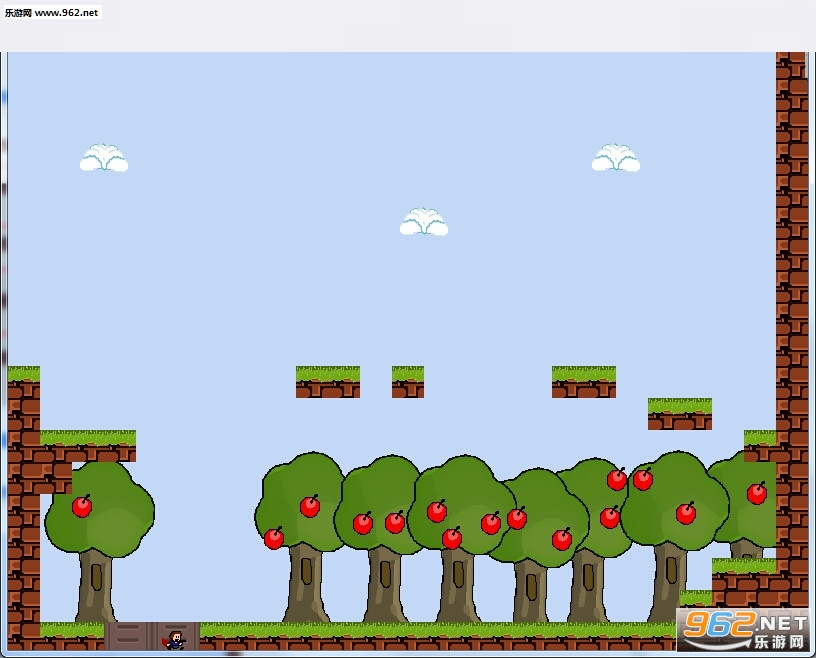Click the center cloud in the sky
The width and height of the screenshot is (816, 658).
click(424, 222)
